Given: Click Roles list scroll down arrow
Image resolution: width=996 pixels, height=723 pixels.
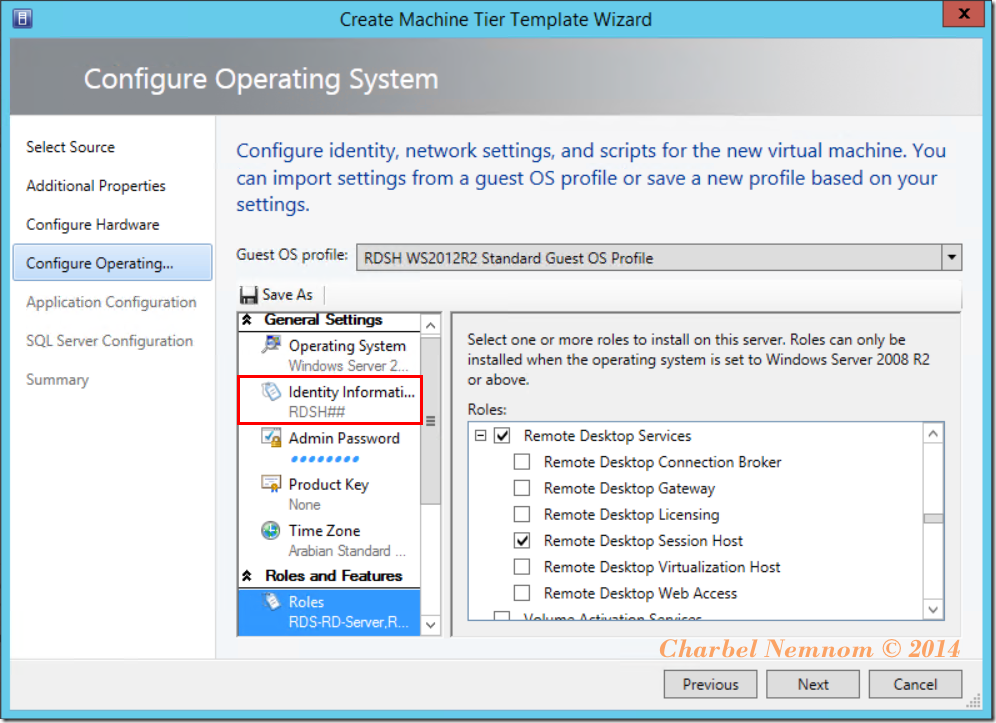Looking at the screenshot, I should click(932, 609).
